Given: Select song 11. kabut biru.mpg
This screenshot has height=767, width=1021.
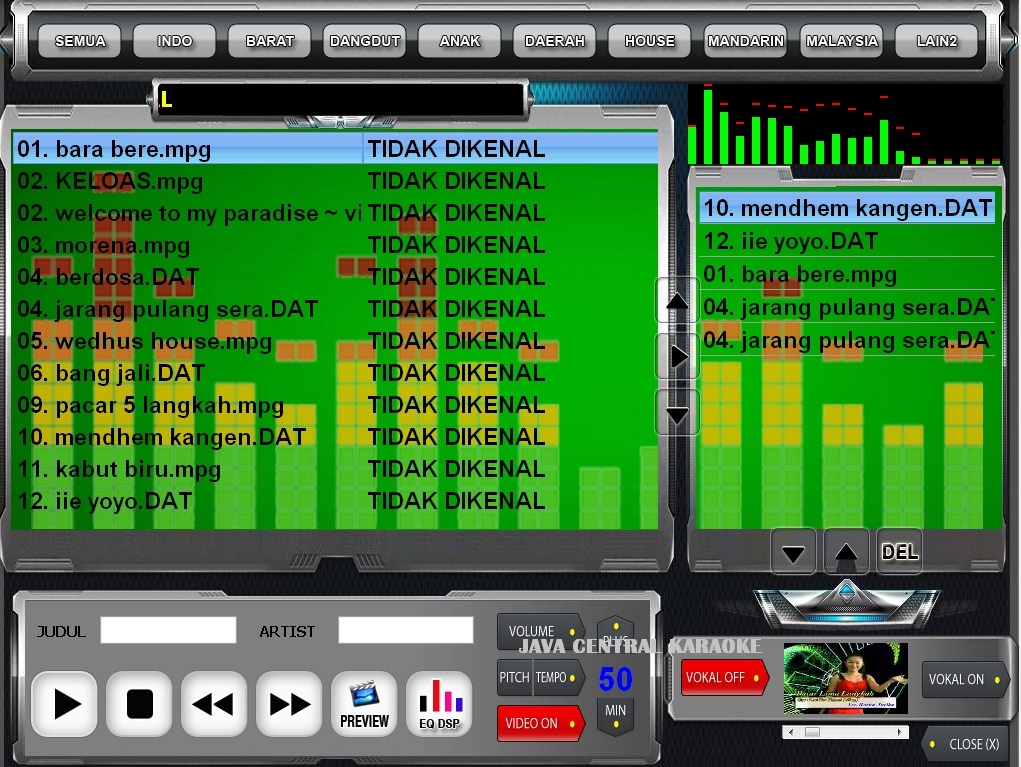Looking at the screenshot, I should 335,469.
